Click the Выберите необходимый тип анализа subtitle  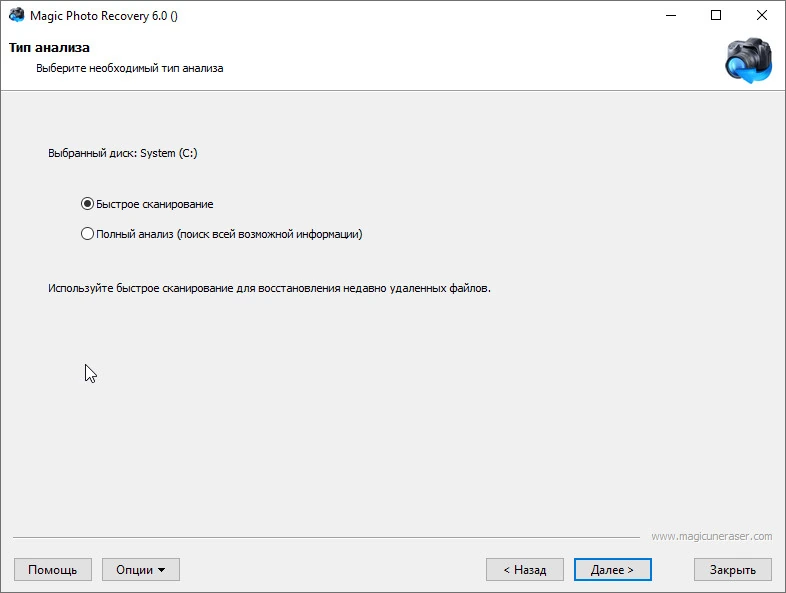(x=130, y=68)
